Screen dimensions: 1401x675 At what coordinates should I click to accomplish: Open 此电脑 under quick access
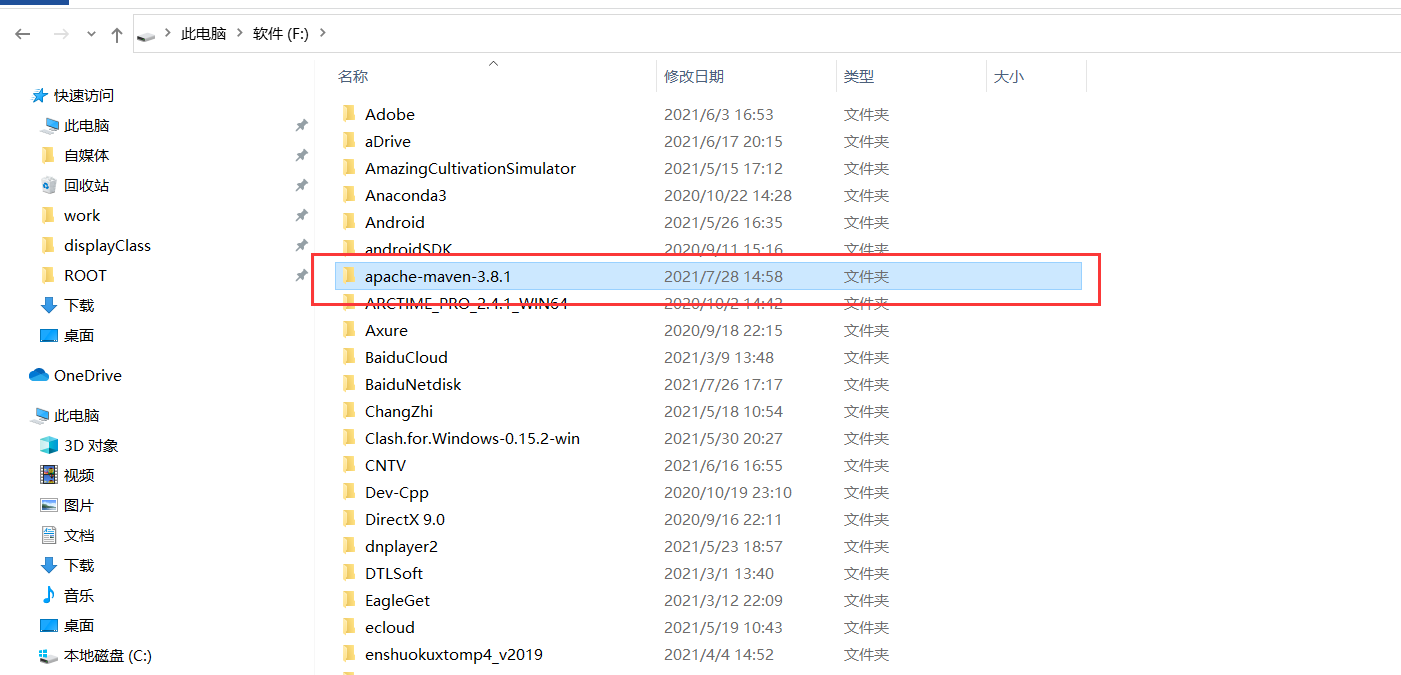click(x=86, y=125)
